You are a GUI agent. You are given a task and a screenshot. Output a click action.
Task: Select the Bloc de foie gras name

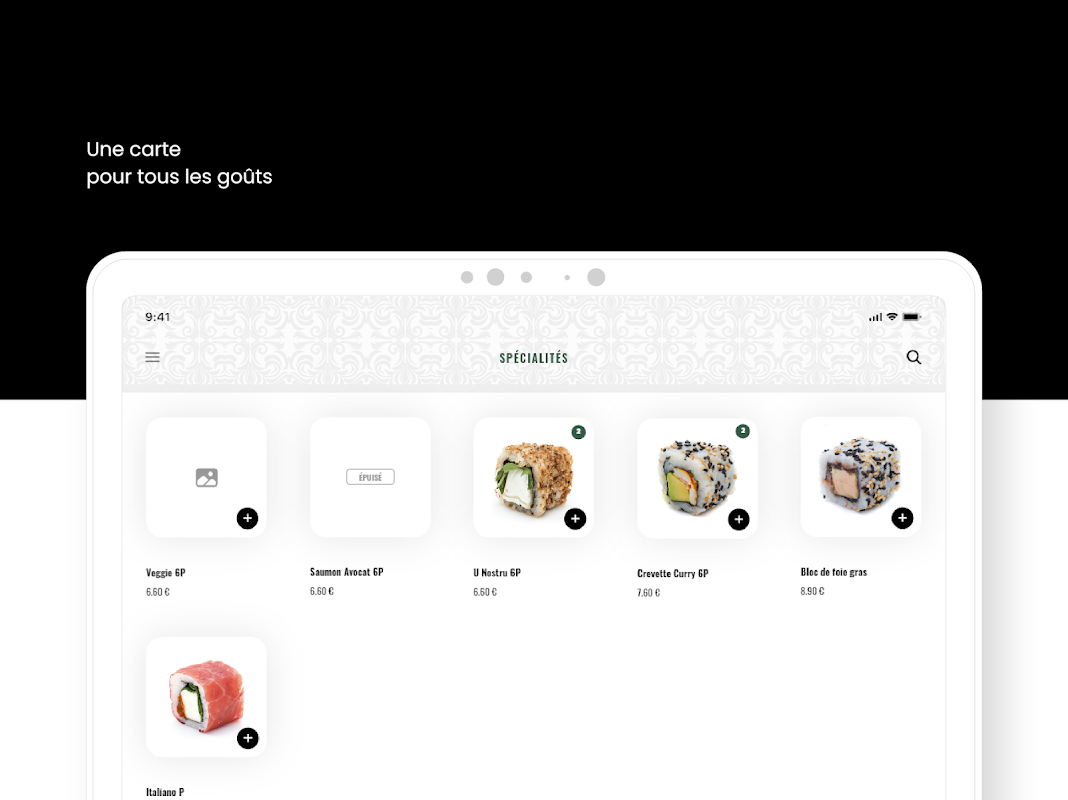(834, 572)
